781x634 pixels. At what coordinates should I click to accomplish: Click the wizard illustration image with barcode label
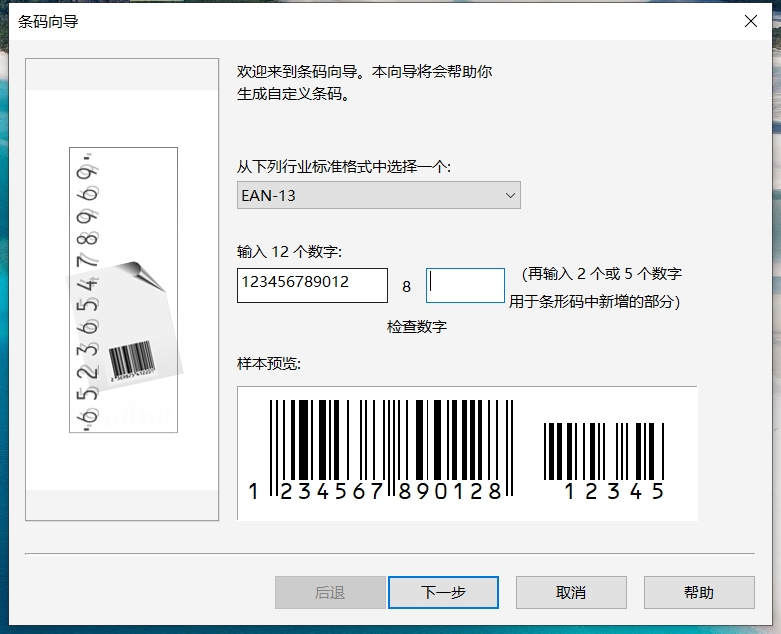(x=123, y=290)
